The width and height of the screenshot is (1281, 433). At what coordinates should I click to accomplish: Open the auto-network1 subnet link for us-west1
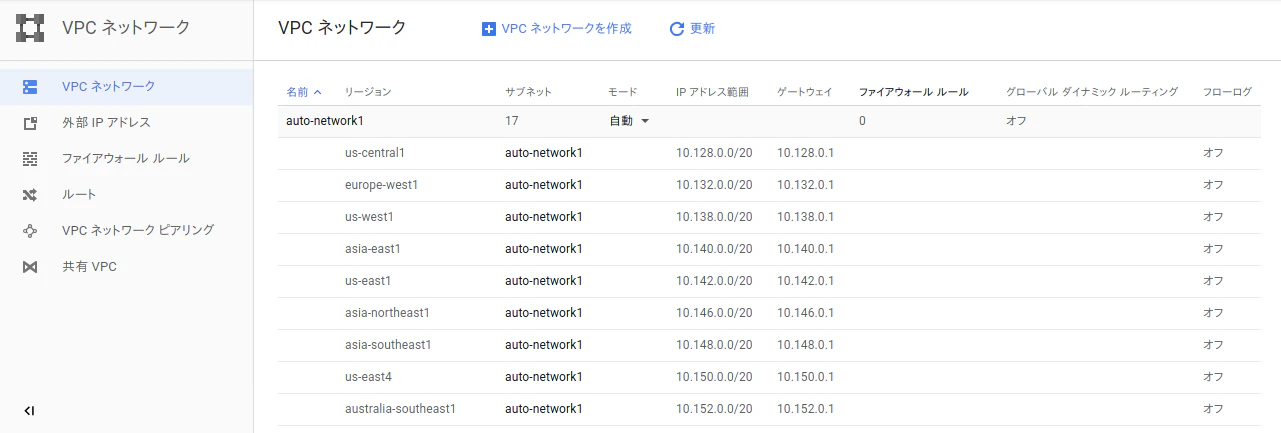[x=544, y=217]
